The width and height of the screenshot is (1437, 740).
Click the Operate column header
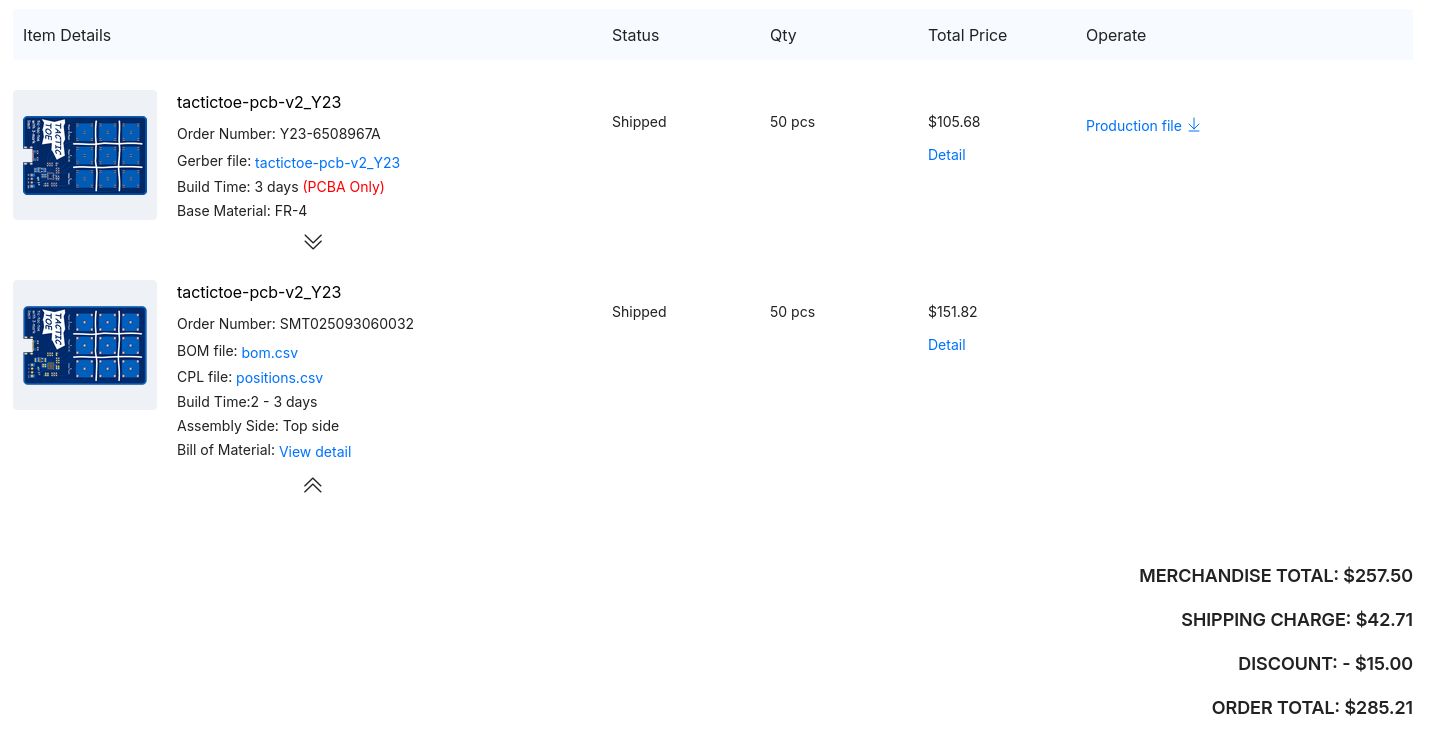point(1115,35)
